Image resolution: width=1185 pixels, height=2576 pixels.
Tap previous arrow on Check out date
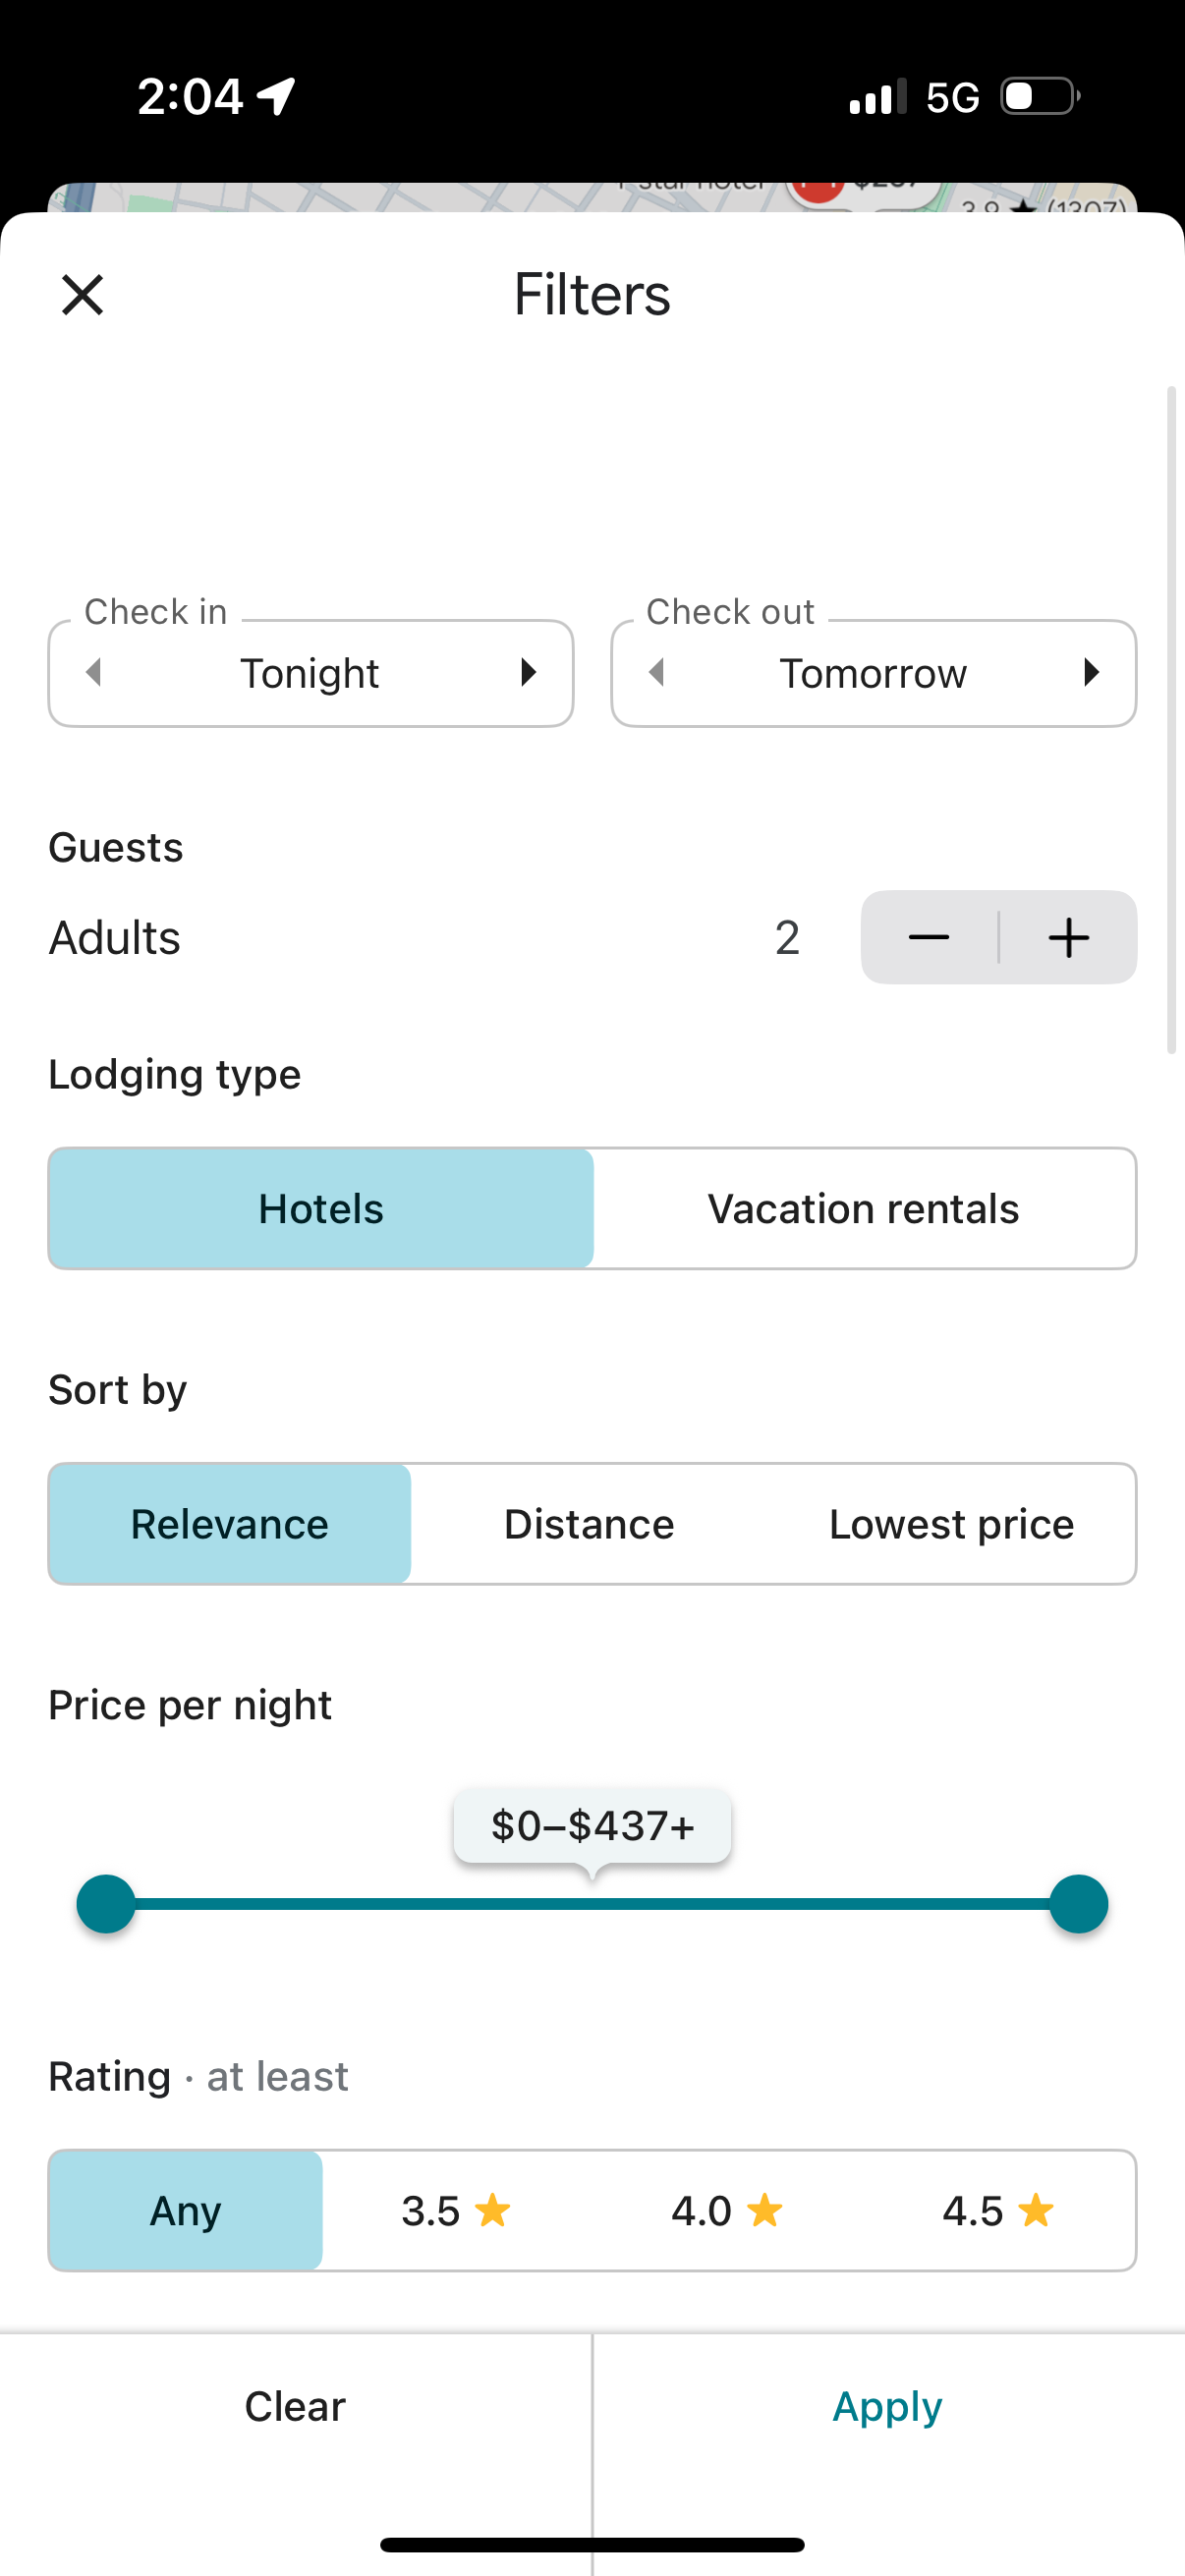(657, 673)
